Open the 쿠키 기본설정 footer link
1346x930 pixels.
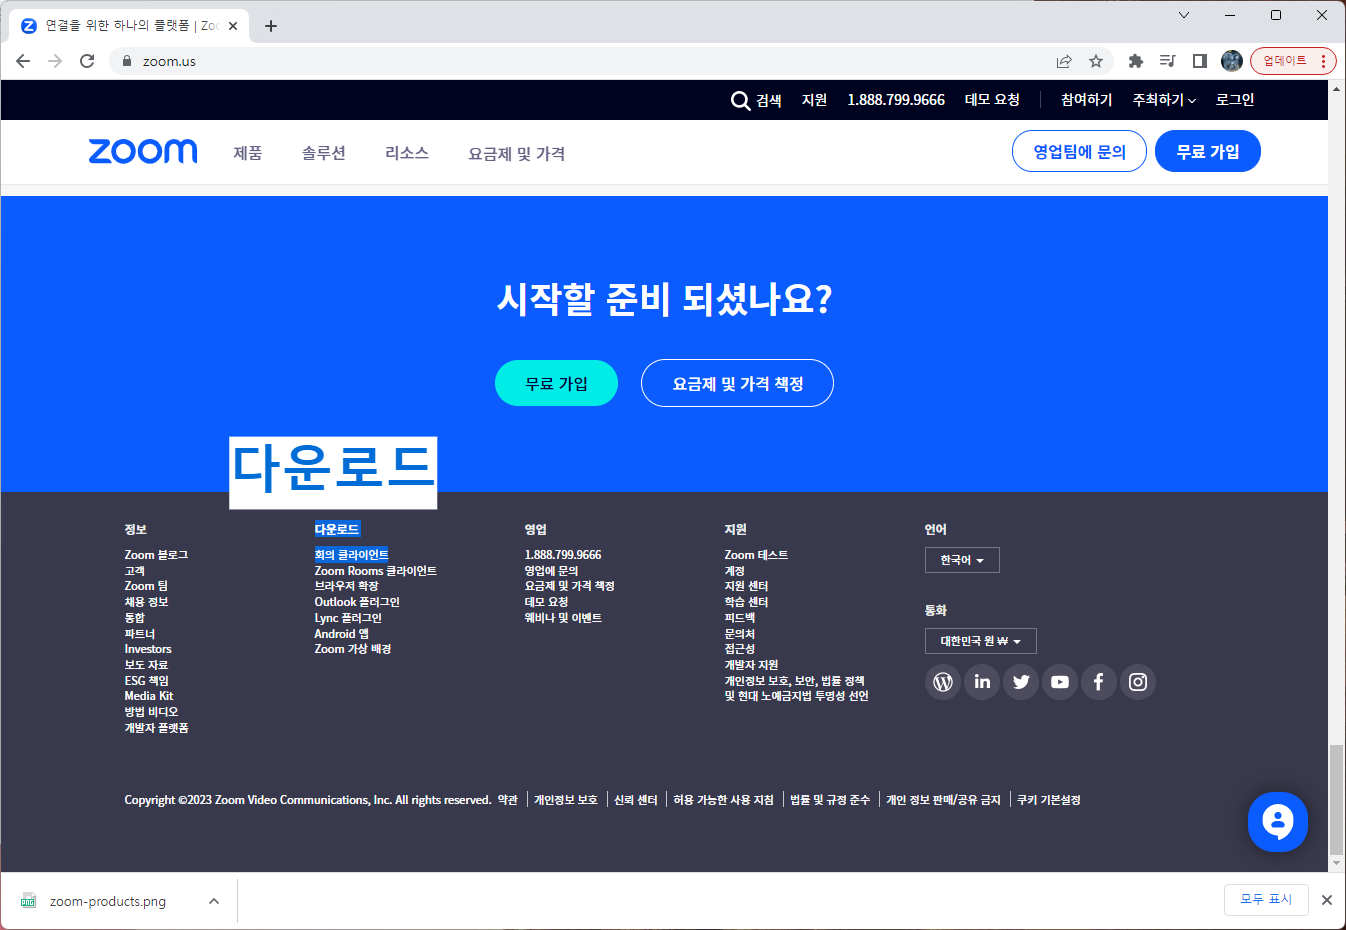(1049, 800)
